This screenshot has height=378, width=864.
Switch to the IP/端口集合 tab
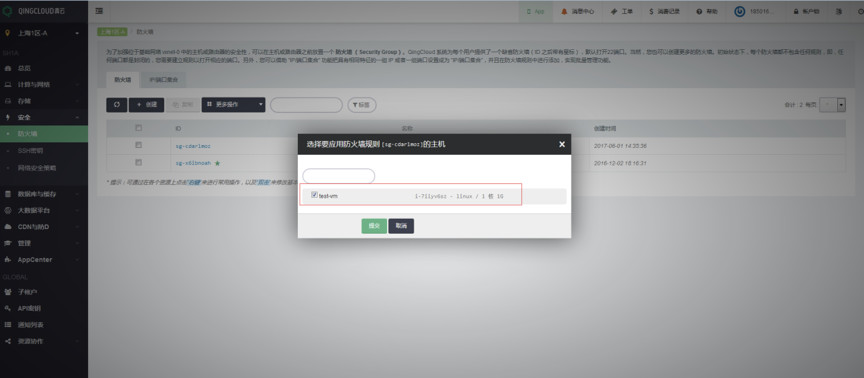[163, 80]
